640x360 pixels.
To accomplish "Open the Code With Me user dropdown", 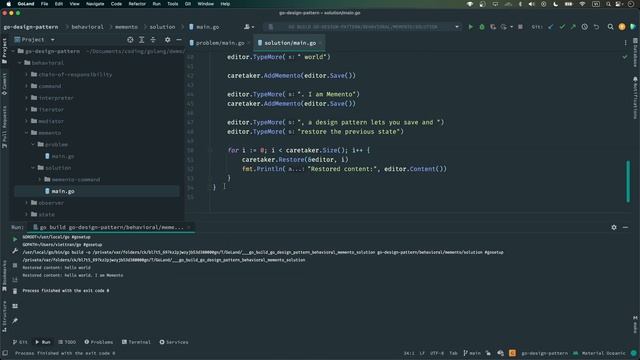I will pos(249,27).
